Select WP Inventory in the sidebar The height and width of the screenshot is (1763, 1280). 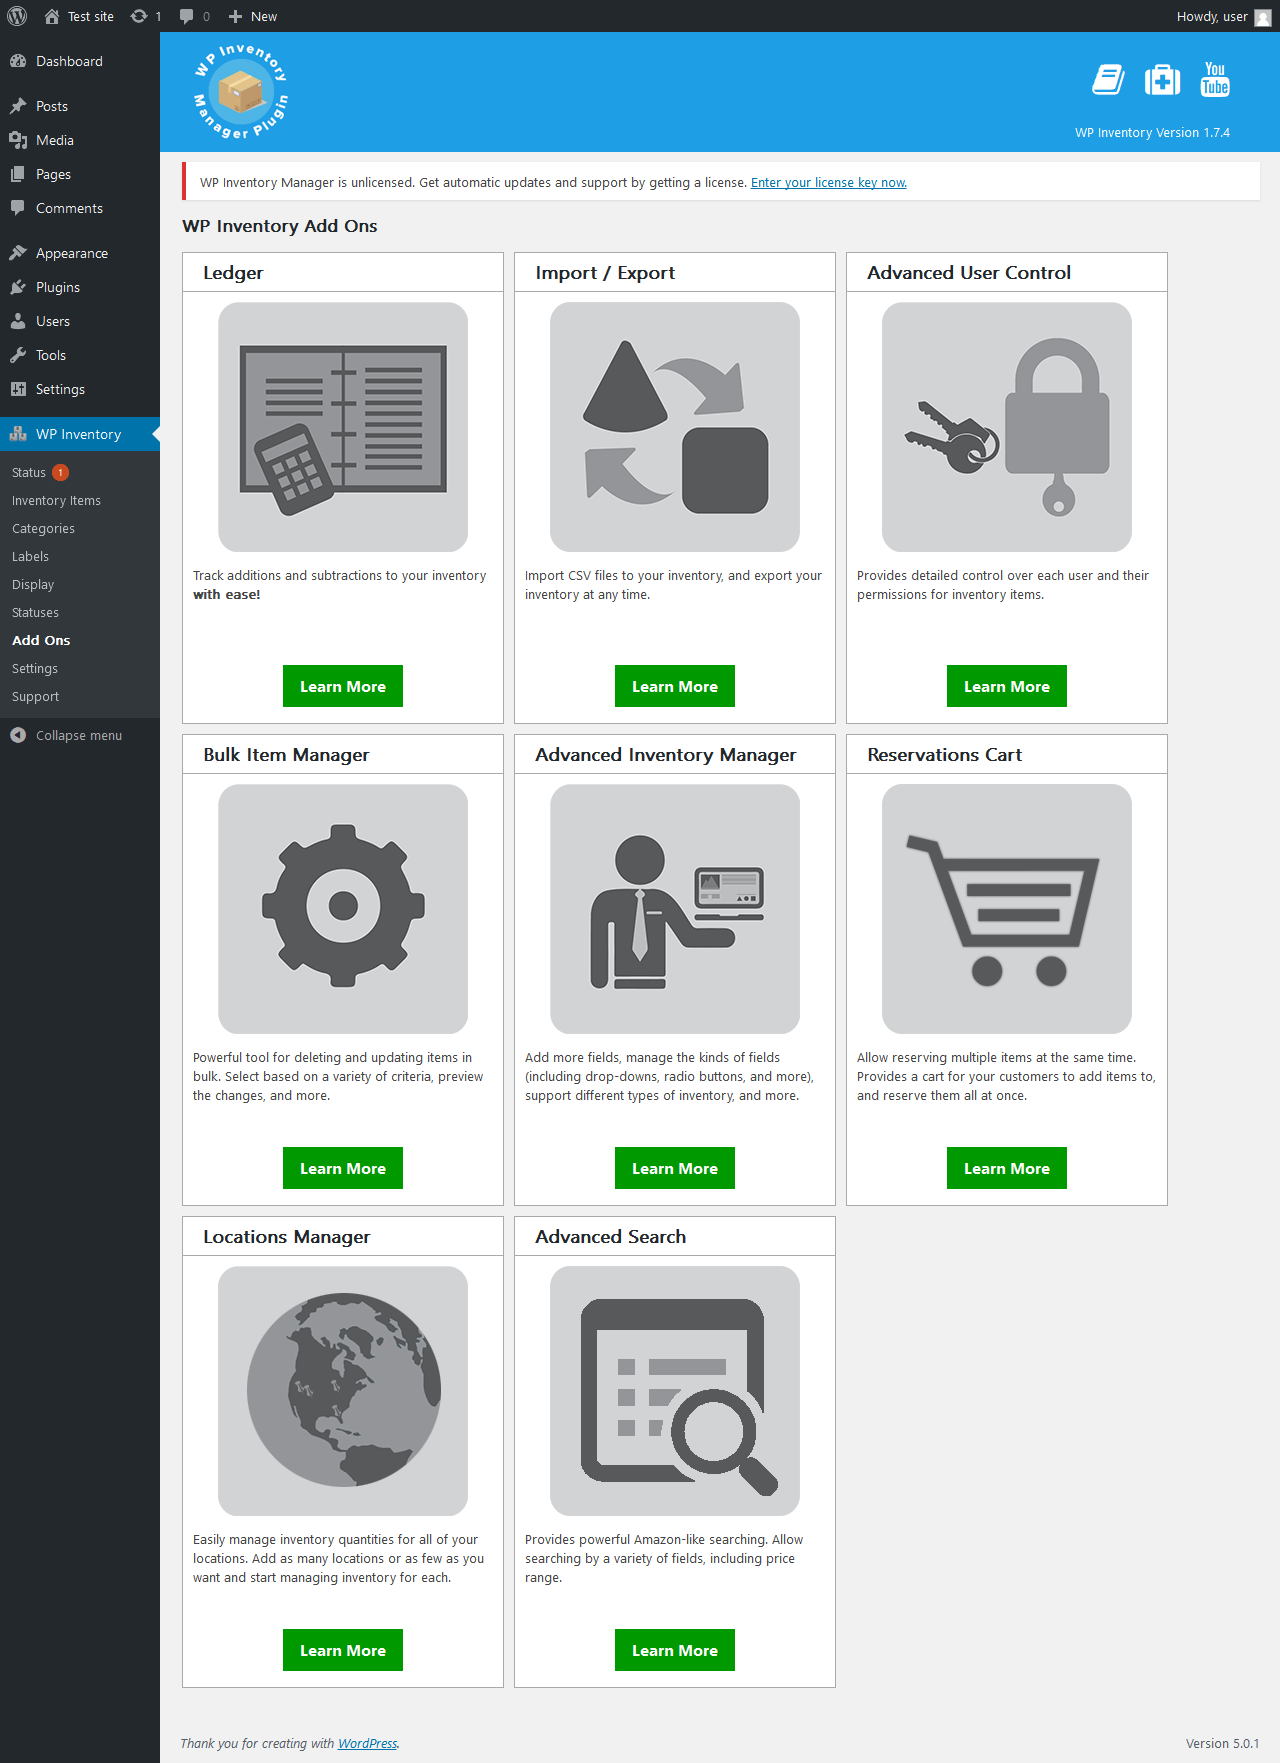click(x=80, y=434)
